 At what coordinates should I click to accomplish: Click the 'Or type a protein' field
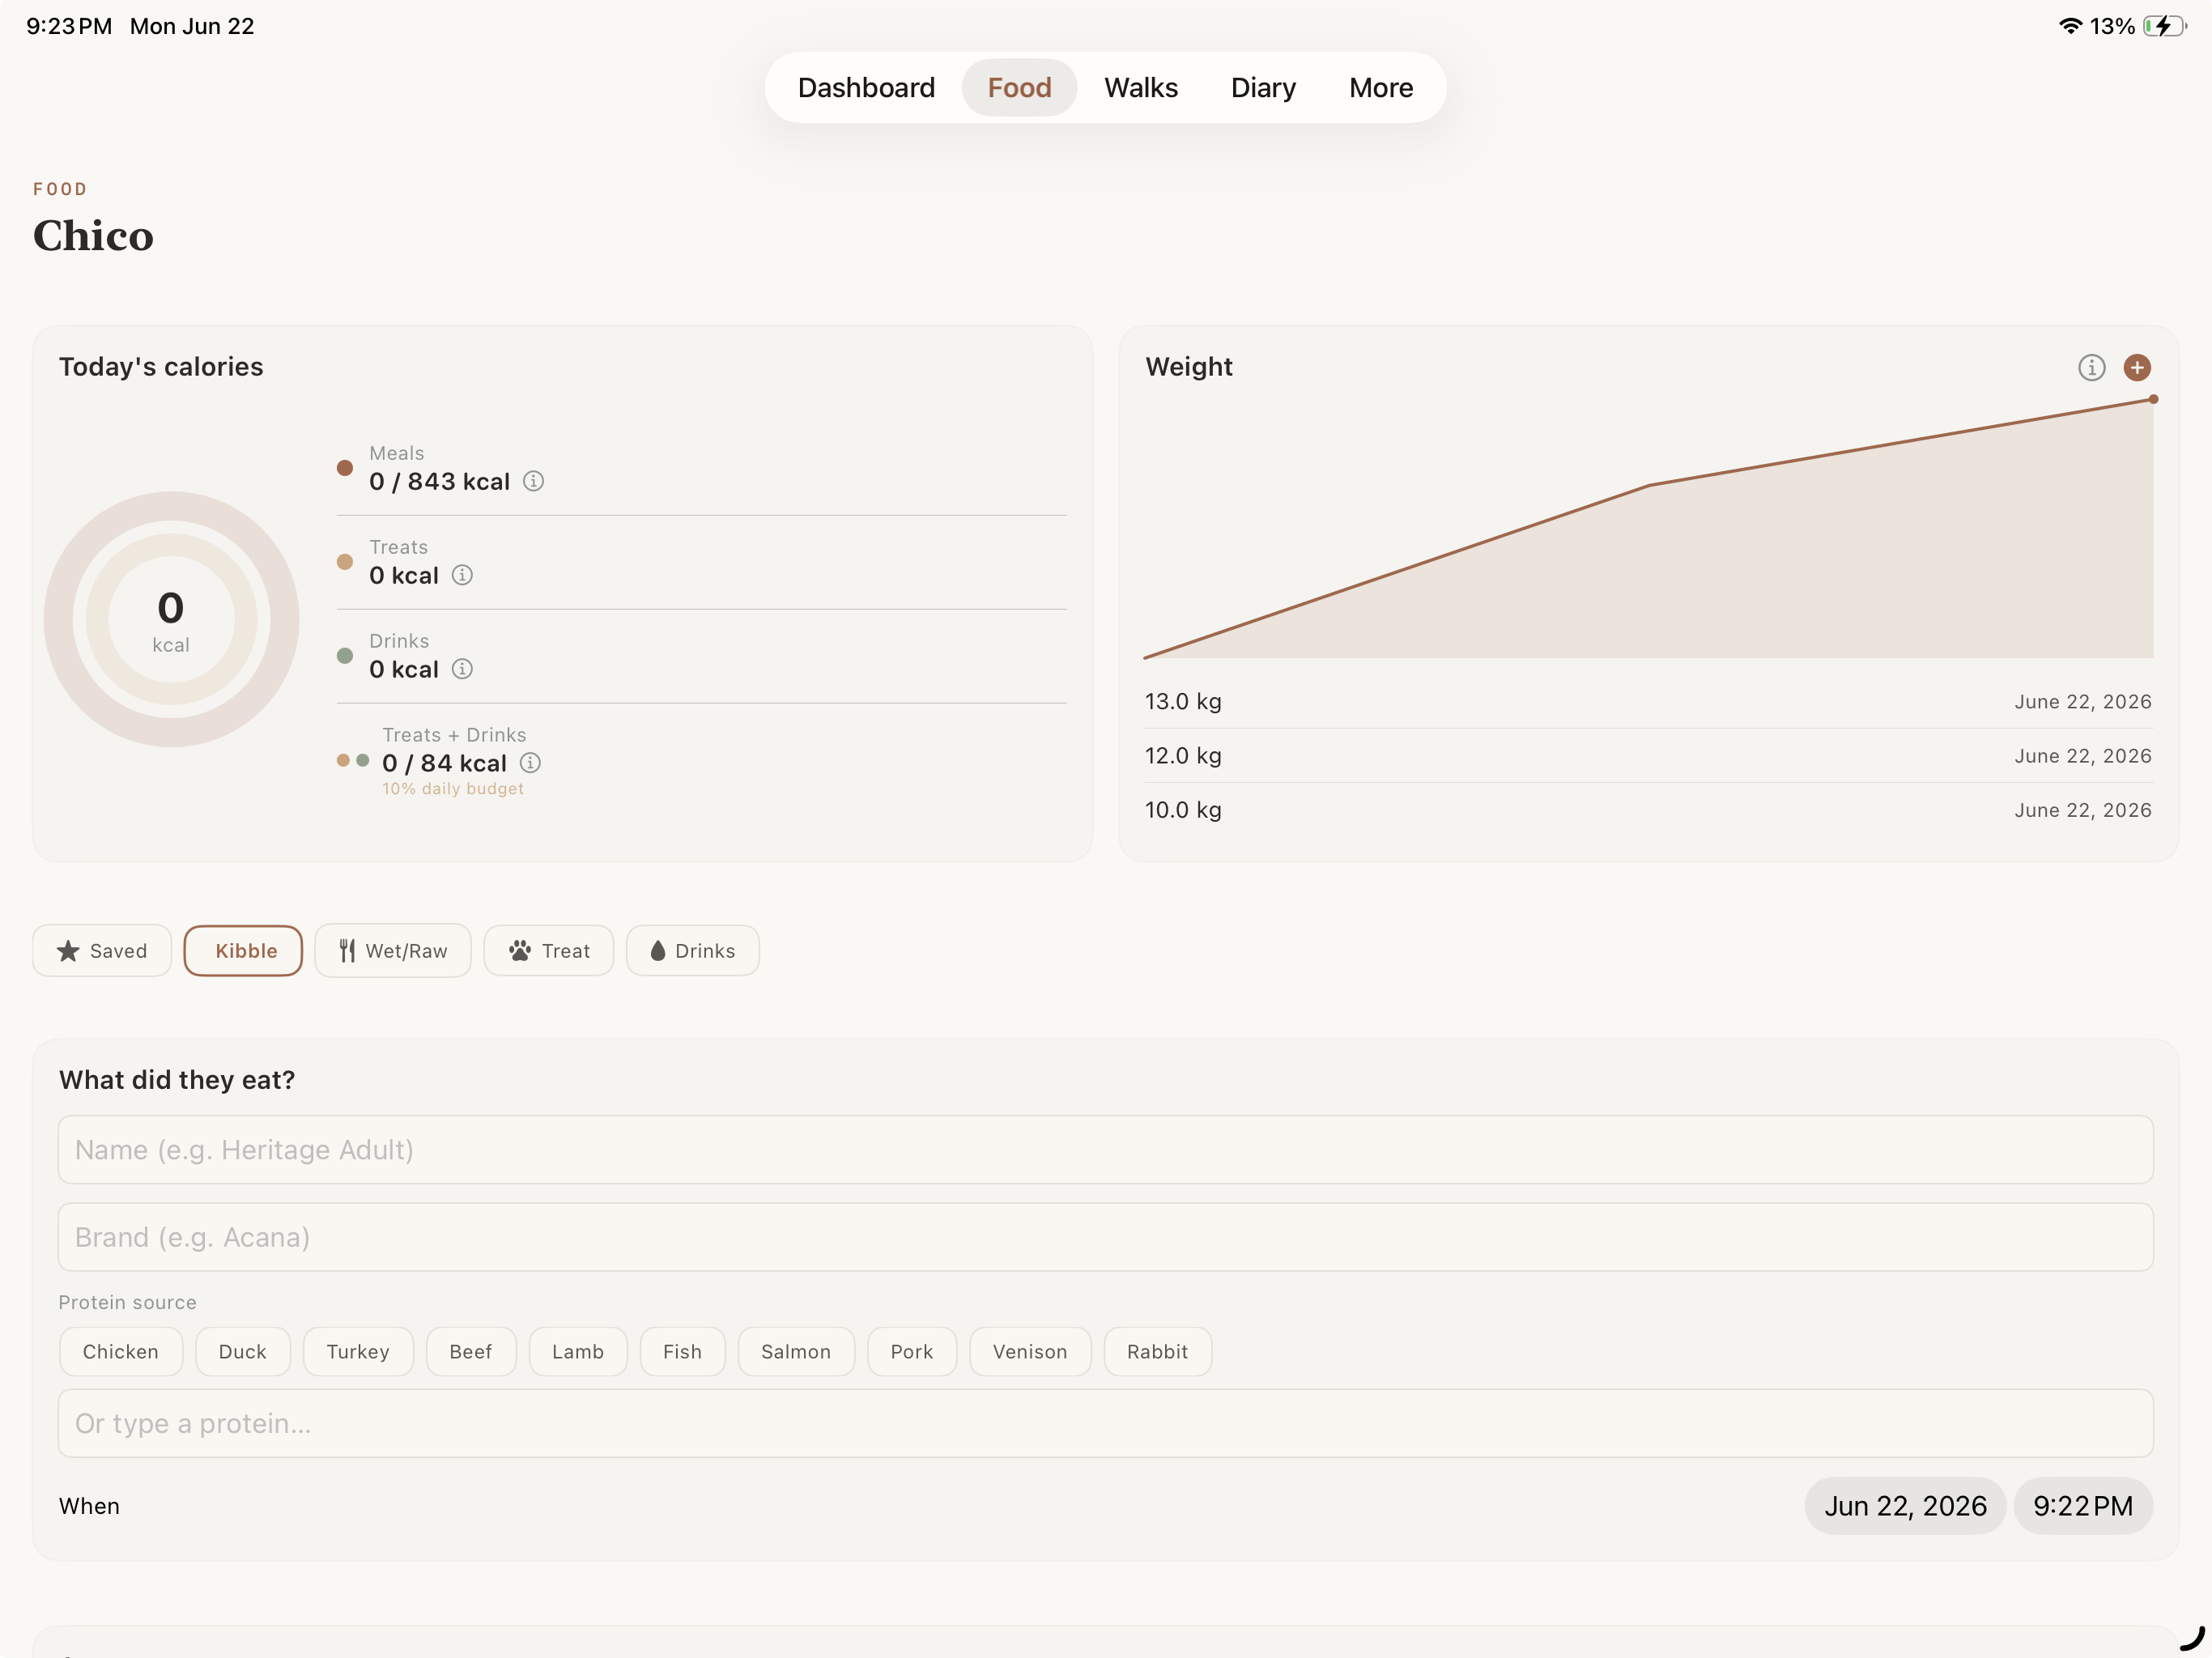1105,1423
